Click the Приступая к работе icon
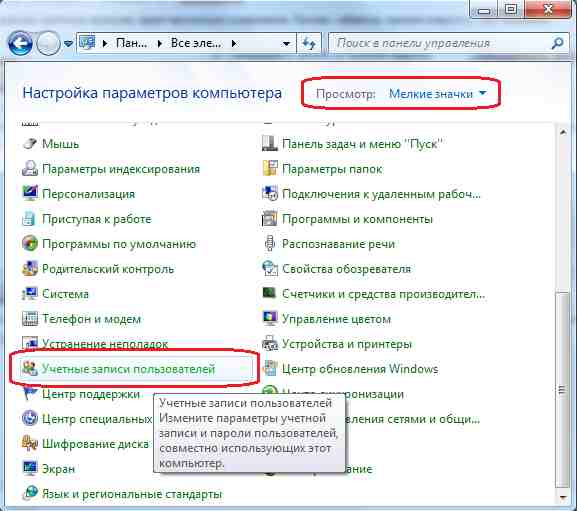The width and height of the screenshot is (577, 511). (x=29, y=219)
